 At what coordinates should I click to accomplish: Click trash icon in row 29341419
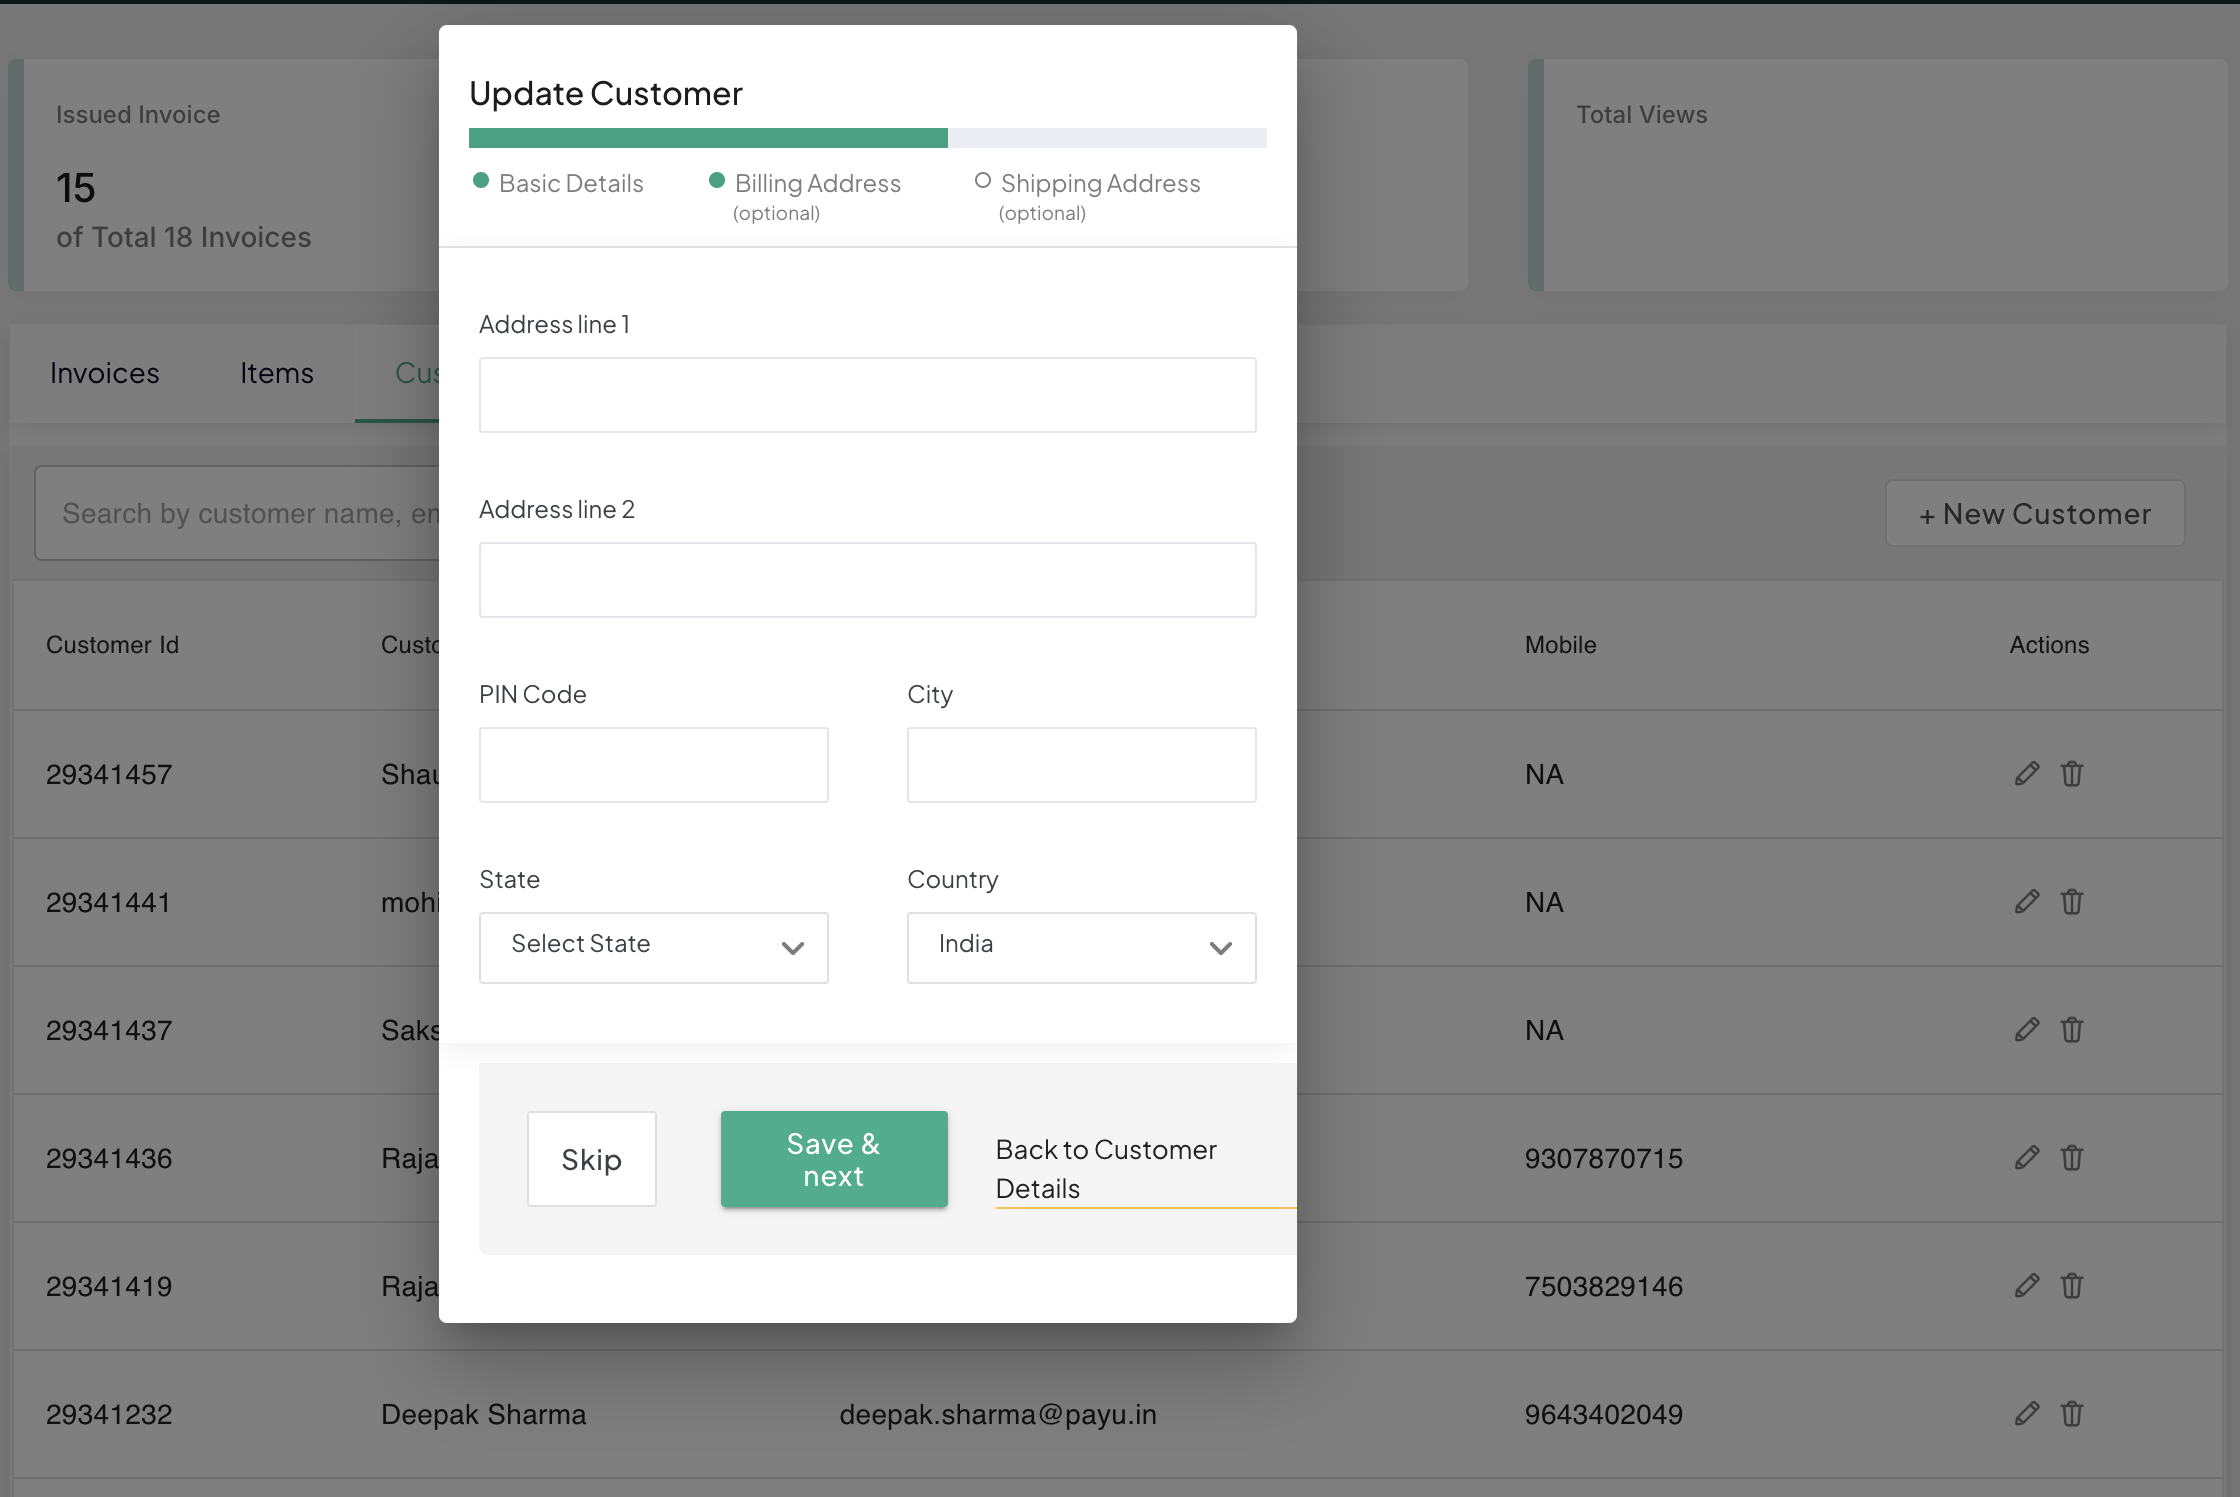(2072, 1286)
